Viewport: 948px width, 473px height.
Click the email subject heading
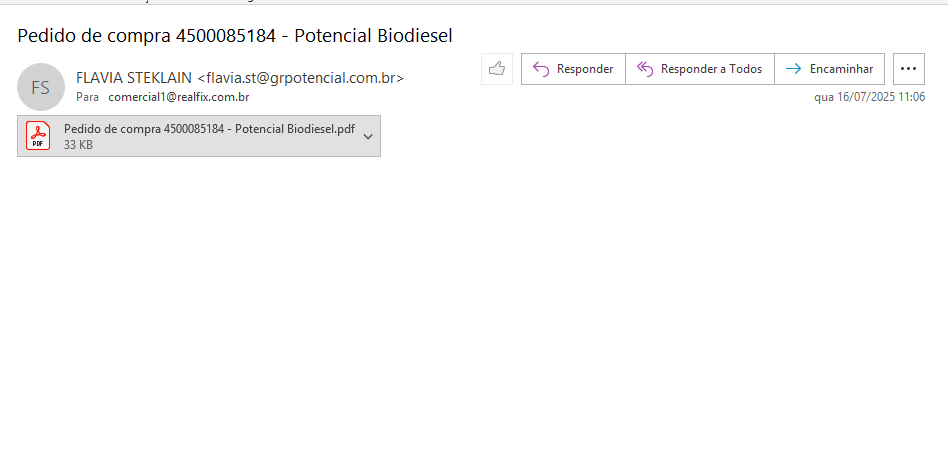click(235, 35)
